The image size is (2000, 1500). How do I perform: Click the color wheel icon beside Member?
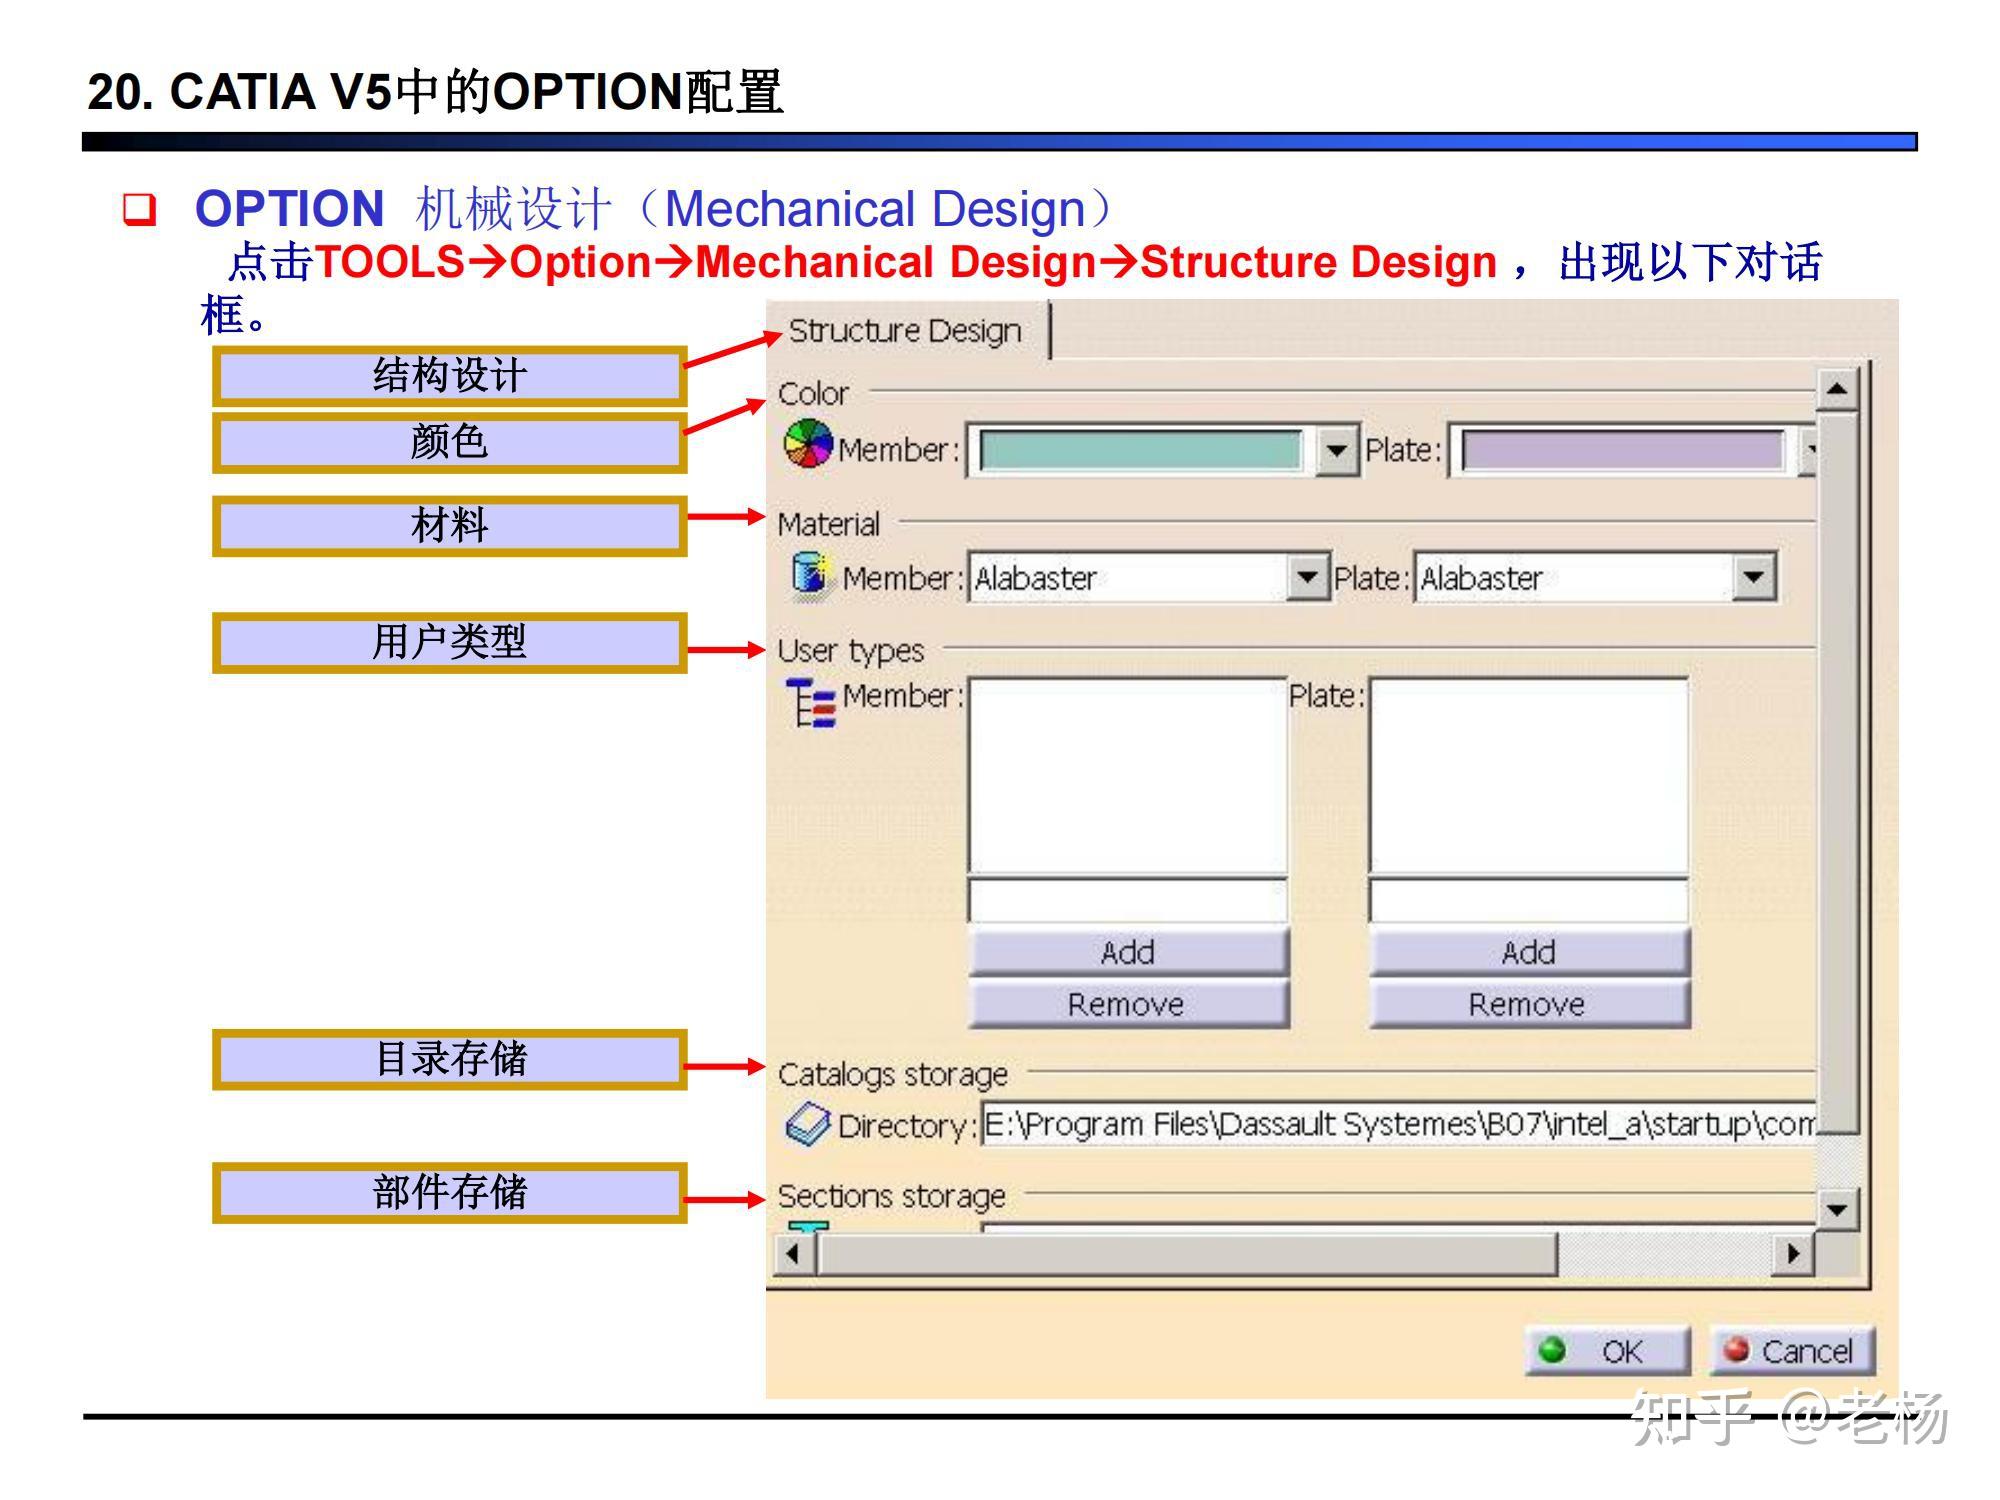coord(808,444)
